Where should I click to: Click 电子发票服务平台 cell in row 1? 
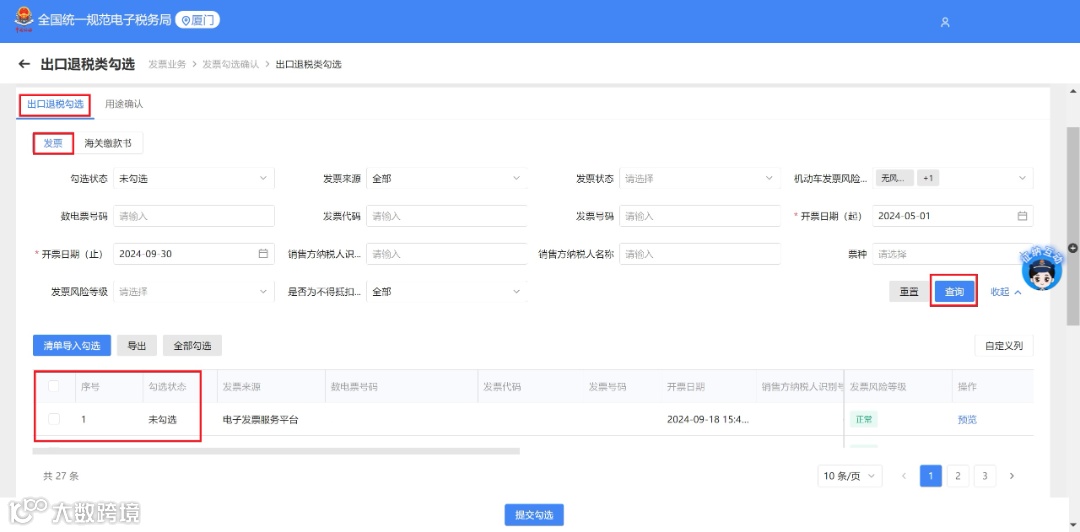[260, 420]
